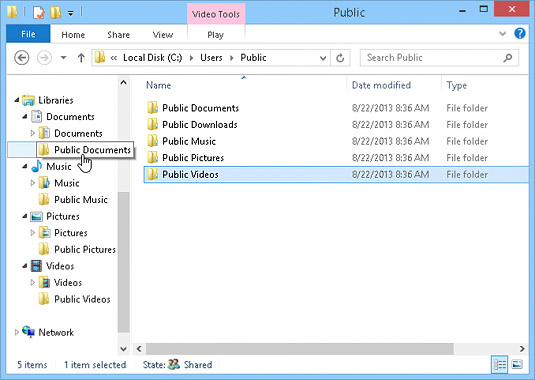
Task: Expand the Videos subfolder node
Action: pyautogui.click(x=33, y=282)
